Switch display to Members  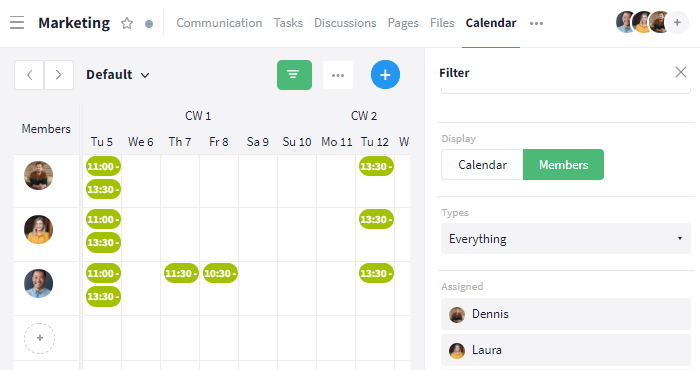coord(563,165)
